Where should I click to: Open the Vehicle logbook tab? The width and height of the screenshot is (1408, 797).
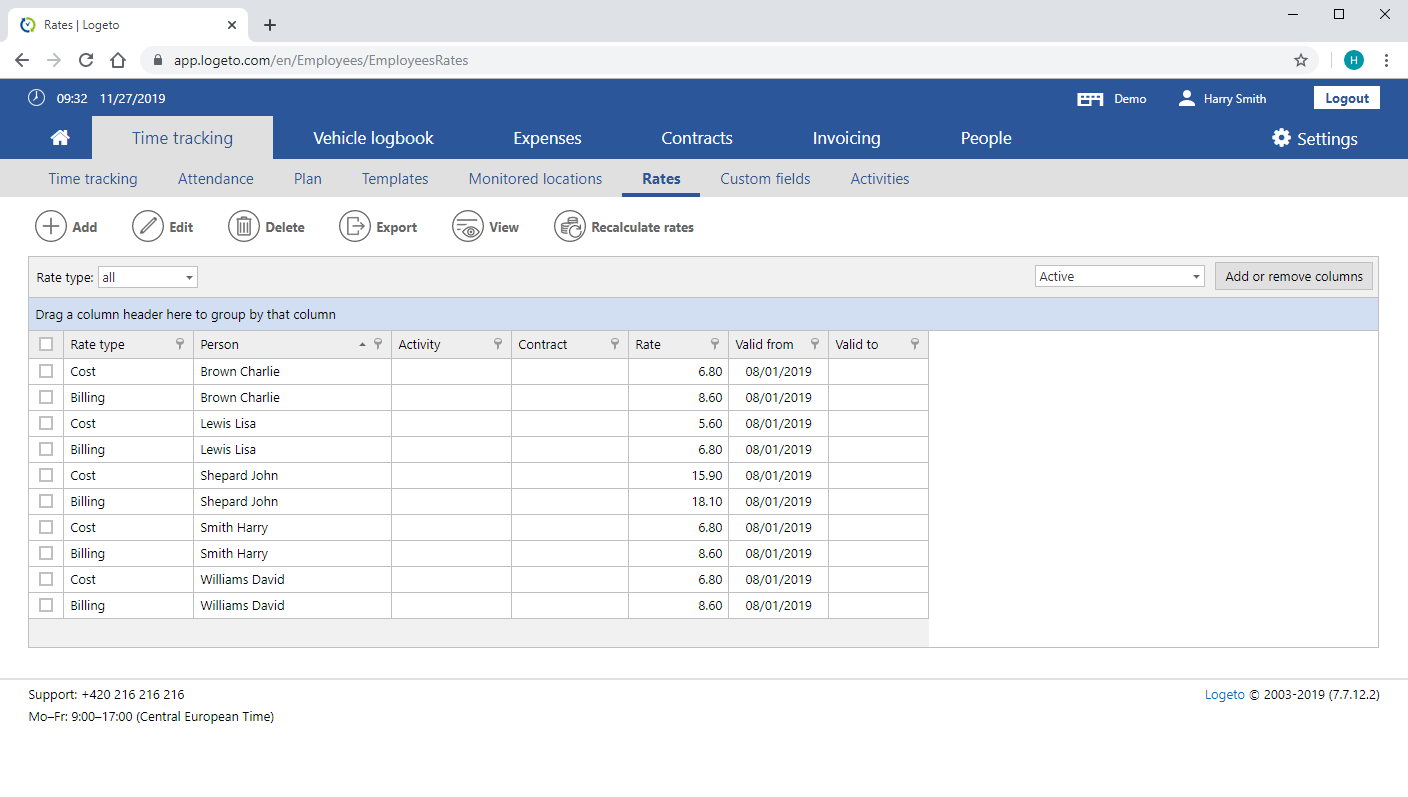click(374, 138)
